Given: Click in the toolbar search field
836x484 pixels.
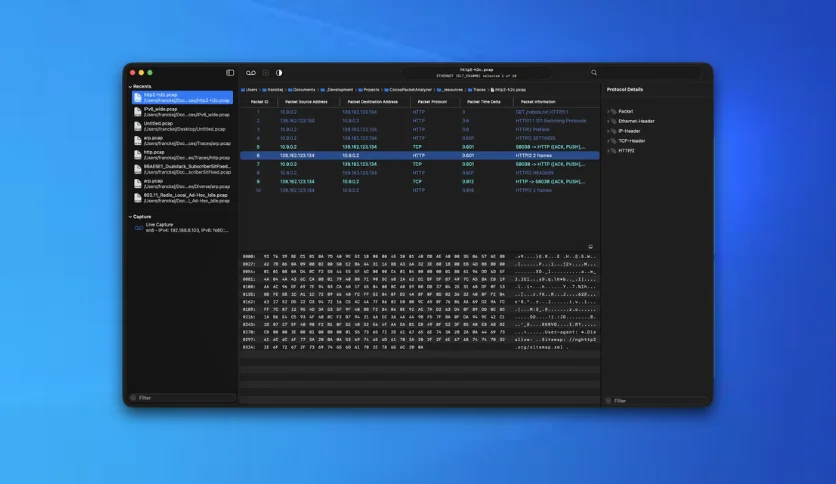Looking at the screenshot, I should (x=647, y=72).
